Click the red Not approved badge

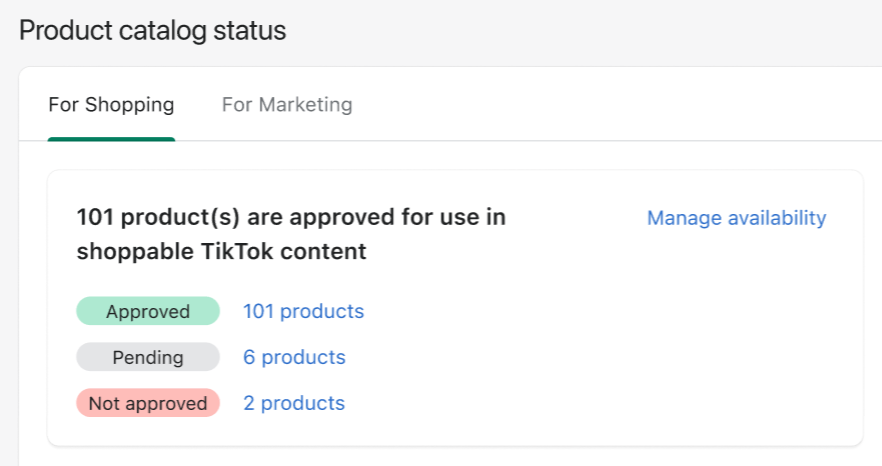point(148,403)
